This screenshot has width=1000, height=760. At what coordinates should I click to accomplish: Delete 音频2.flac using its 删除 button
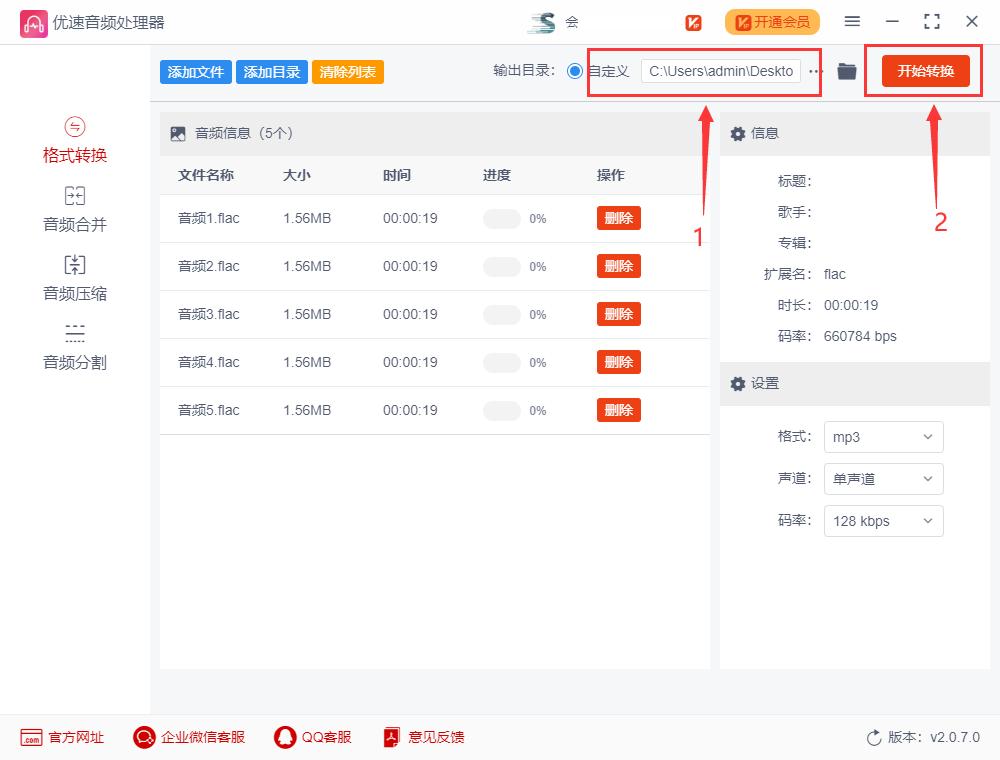[618, 266]
